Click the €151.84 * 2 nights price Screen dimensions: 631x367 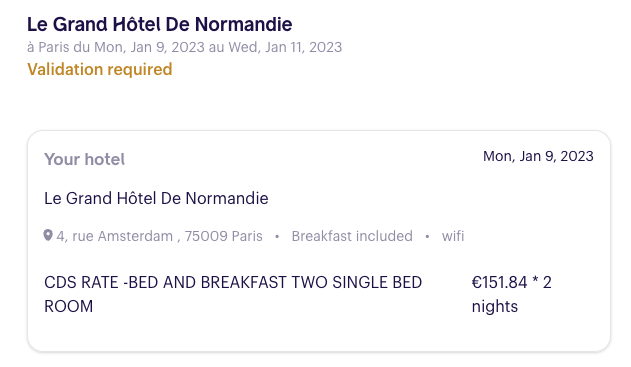pos(511,294)
